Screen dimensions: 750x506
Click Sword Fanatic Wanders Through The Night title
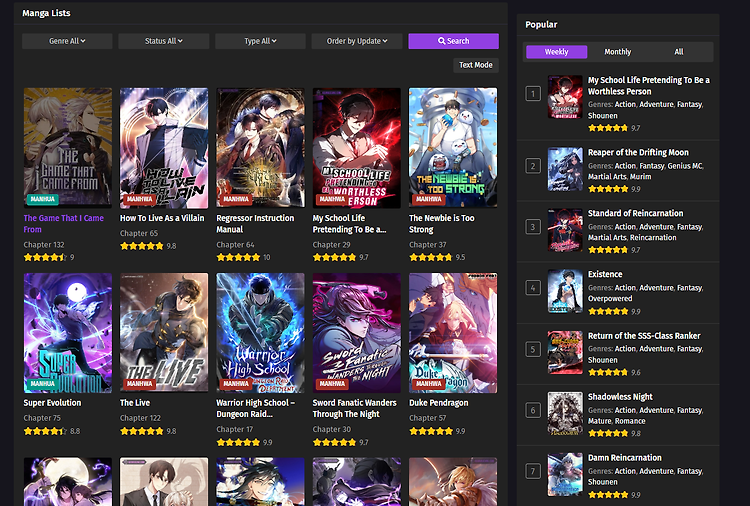coord(354,408)
